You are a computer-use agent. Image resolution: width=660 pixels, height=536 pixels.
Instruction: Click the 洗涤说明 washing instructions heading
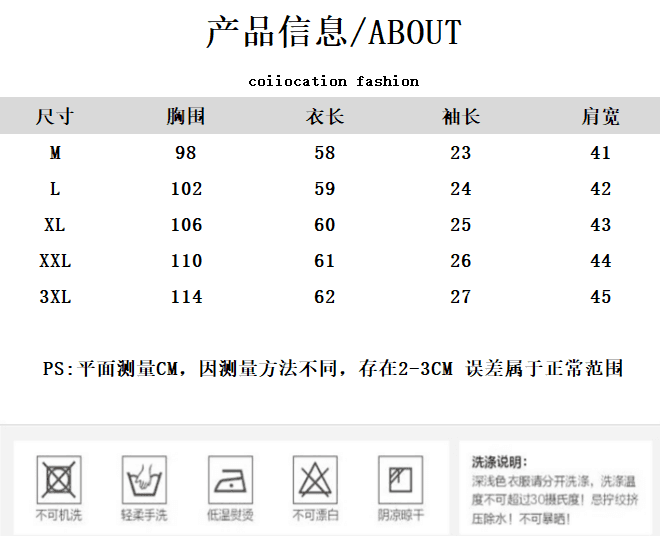point(499,462)
